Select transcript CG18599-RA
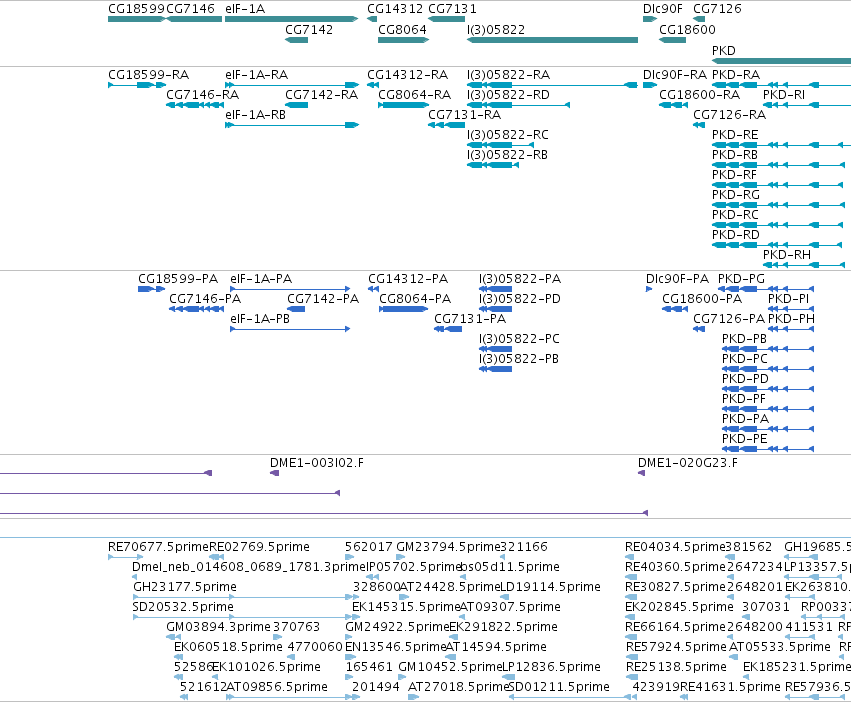851x702 pixels. pos(149,75)
